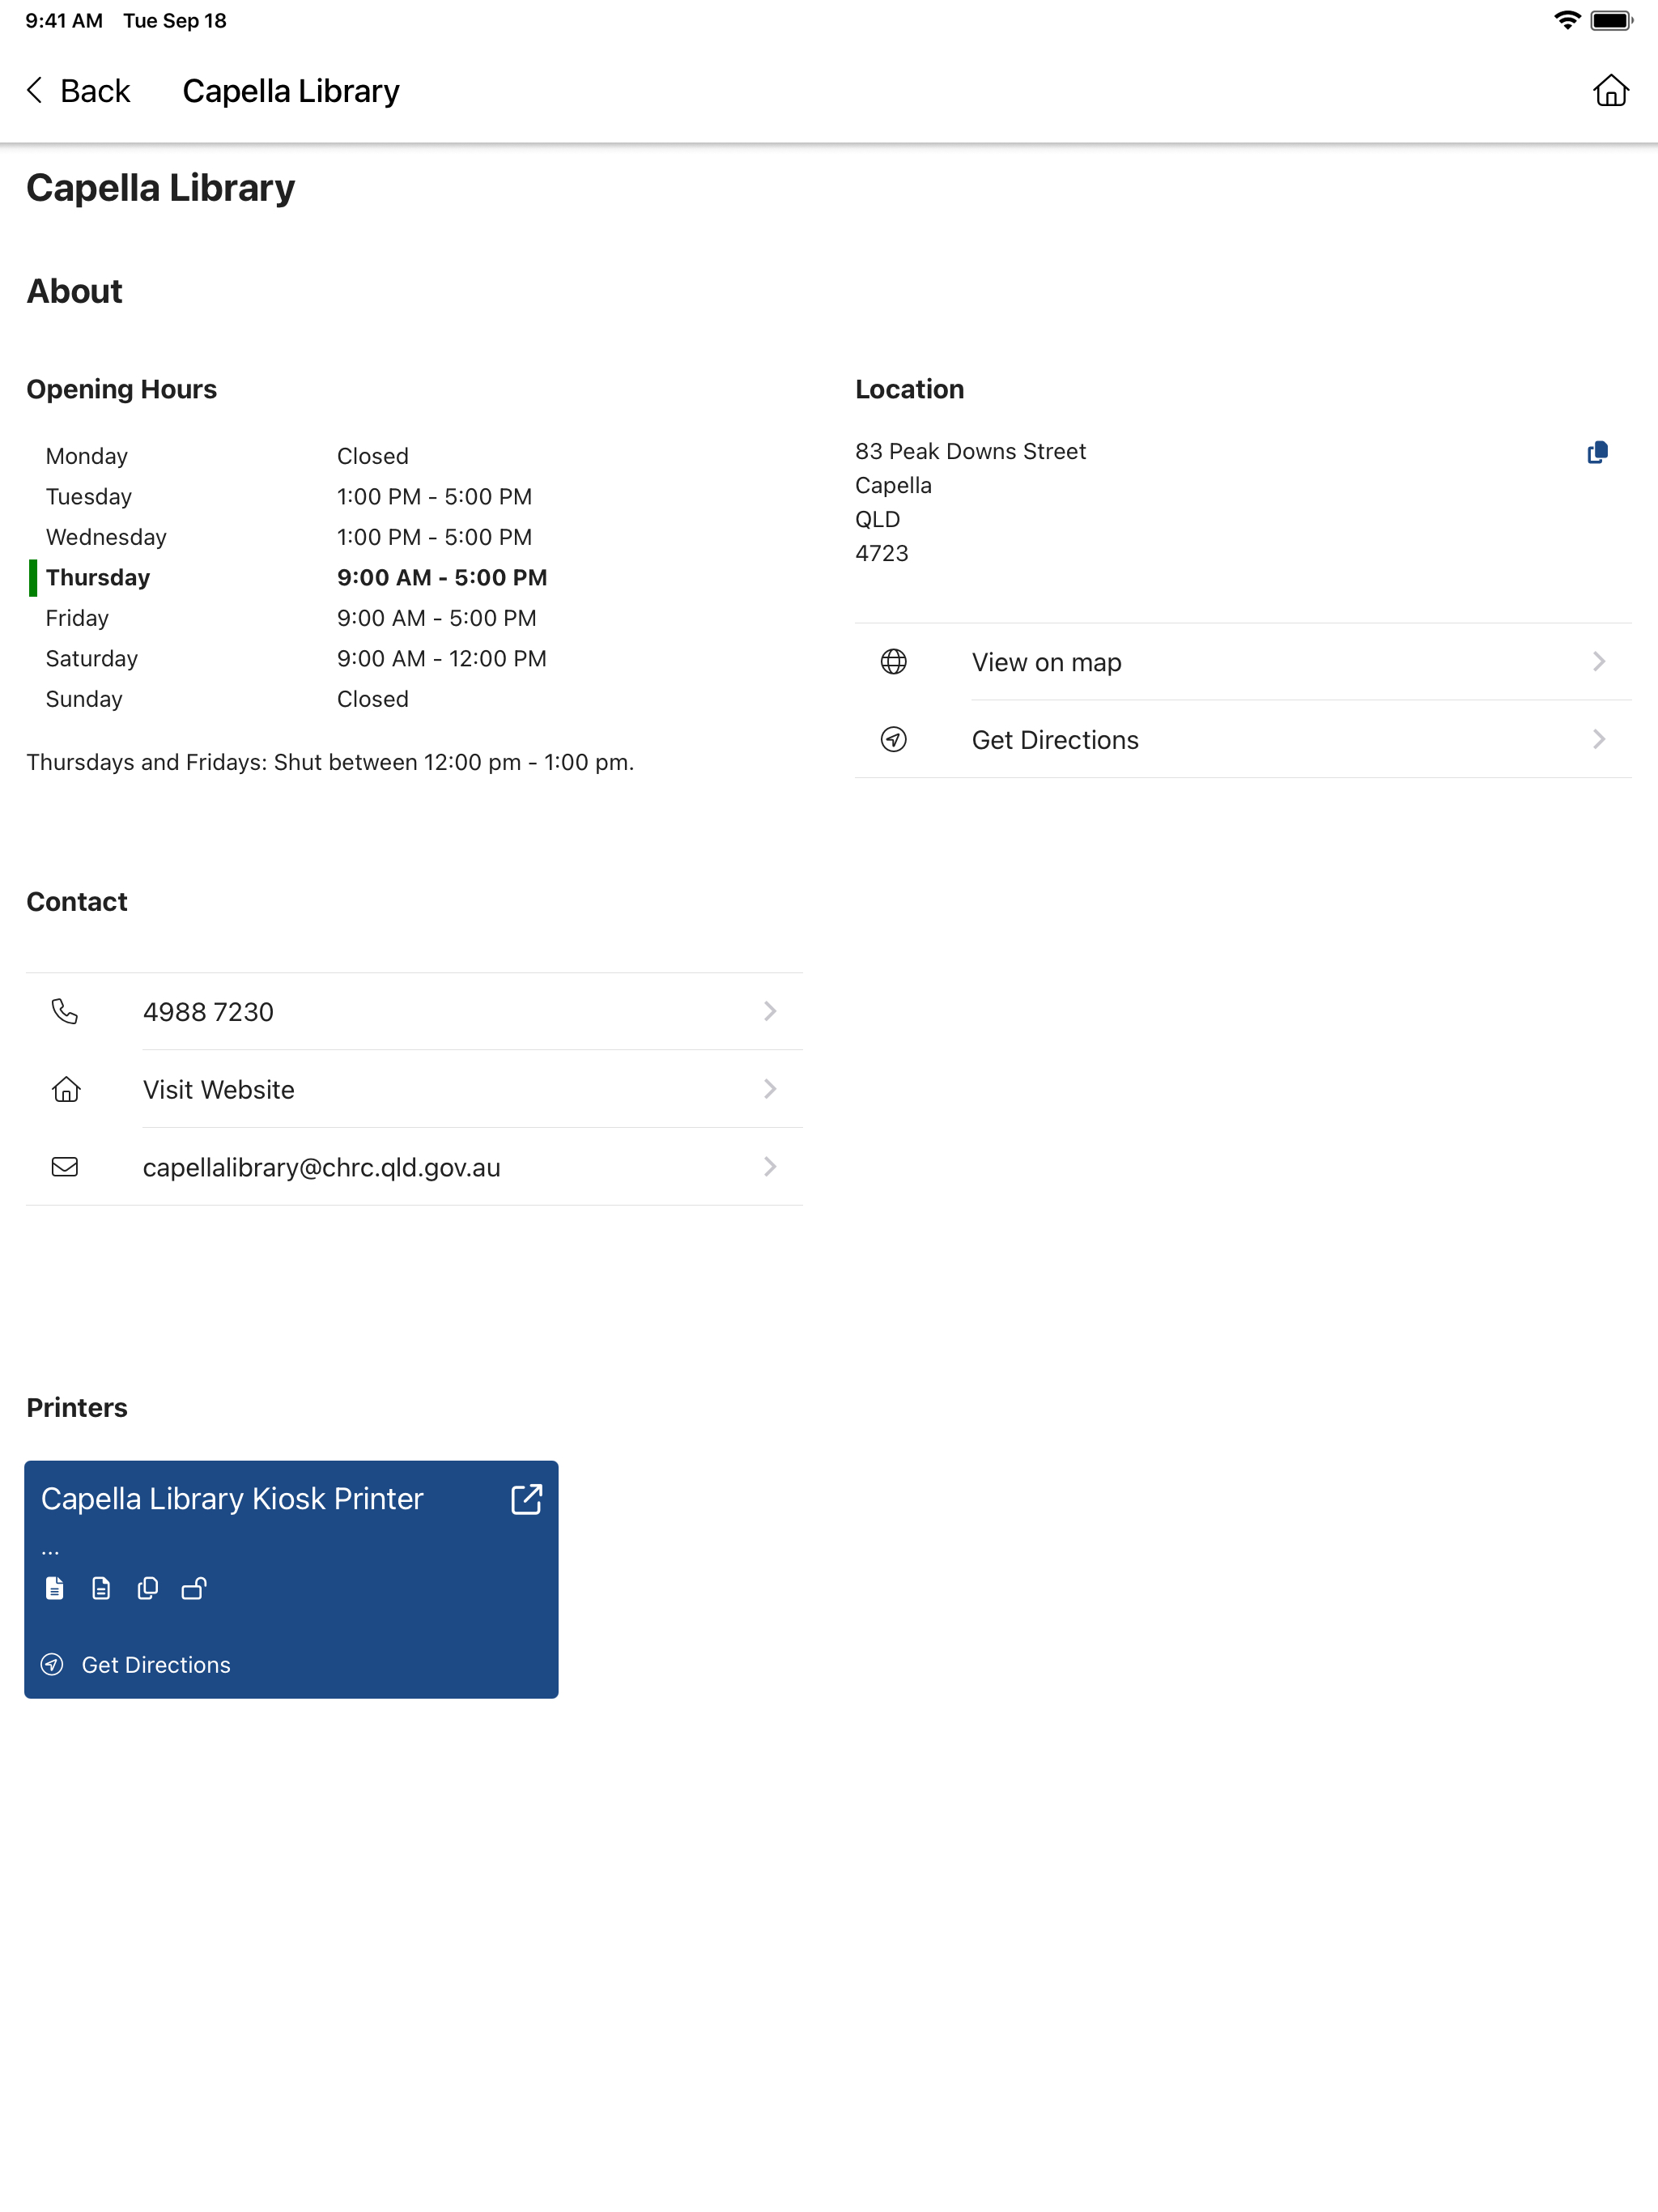The height and width of the screenshot is (2212, 1658).
Task: Click the Wi-Fi status icon
Action: pos(1567,20)
